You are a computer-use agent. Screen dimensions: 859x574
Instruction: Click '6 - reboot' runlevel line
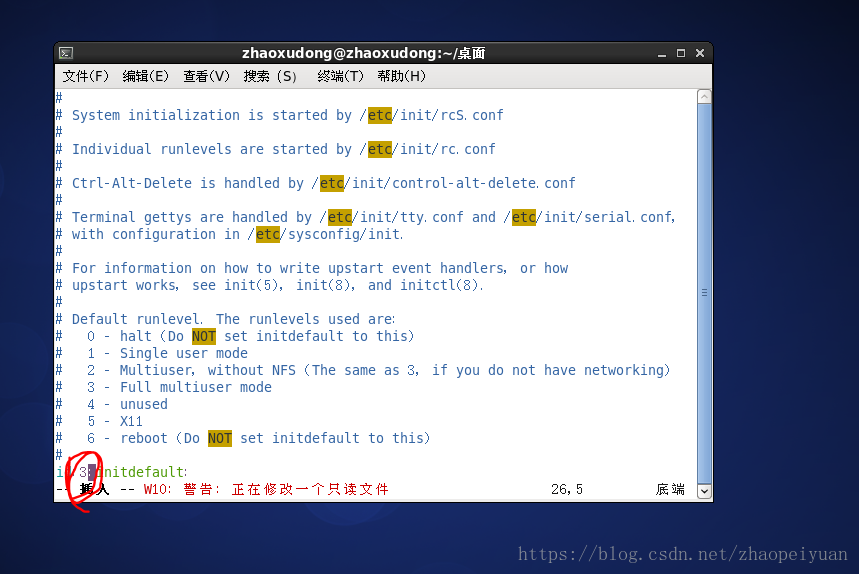tap(243, 438)
